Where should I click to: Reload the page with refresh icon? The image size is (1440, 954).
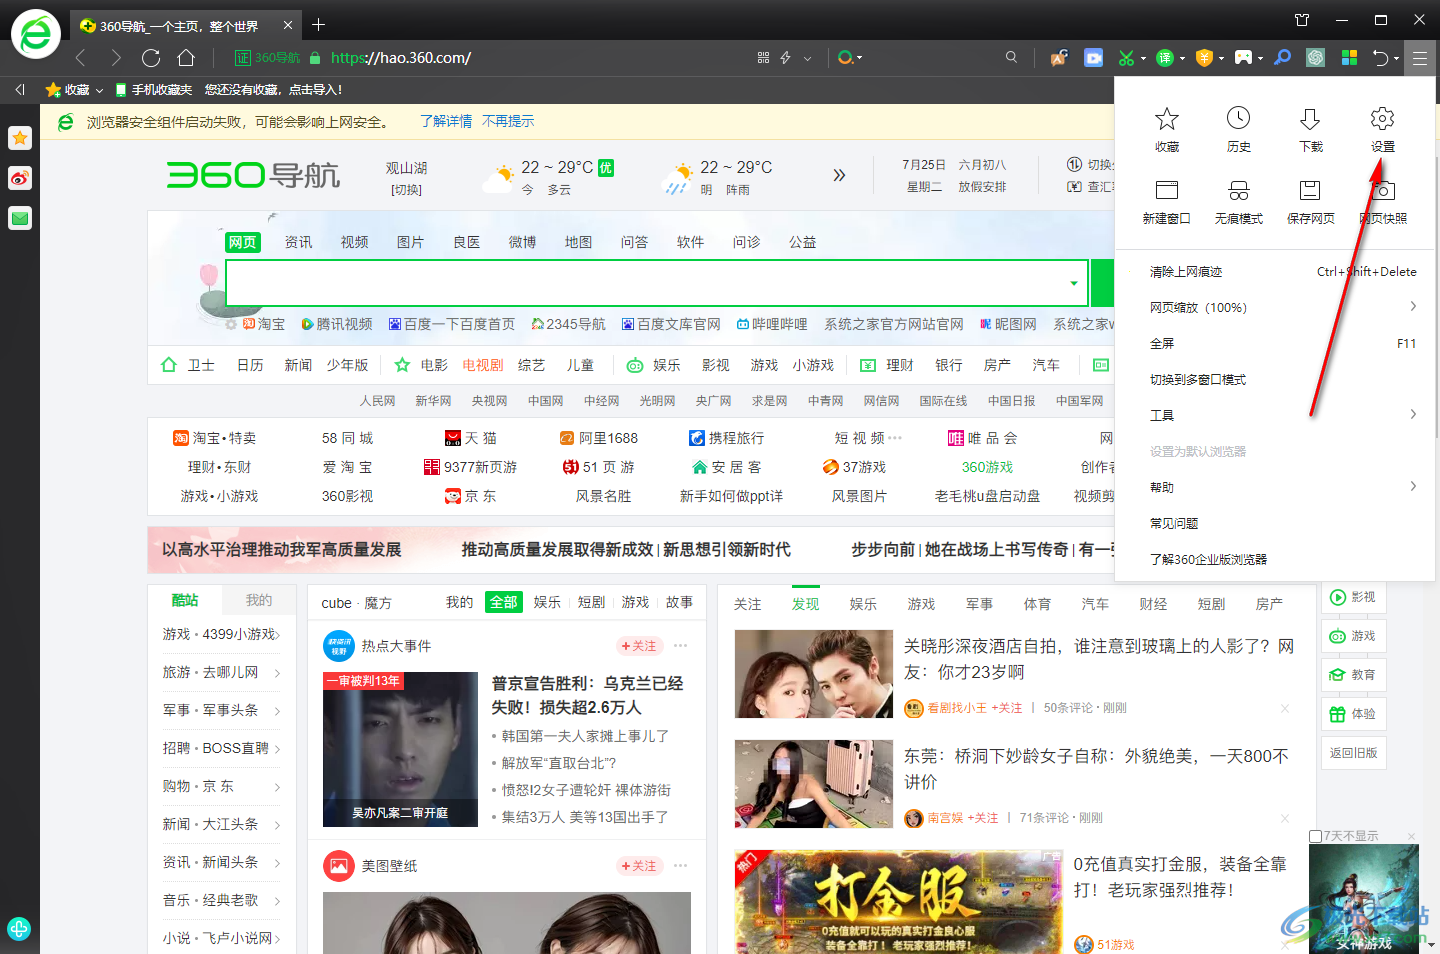[x=151, y=58]
